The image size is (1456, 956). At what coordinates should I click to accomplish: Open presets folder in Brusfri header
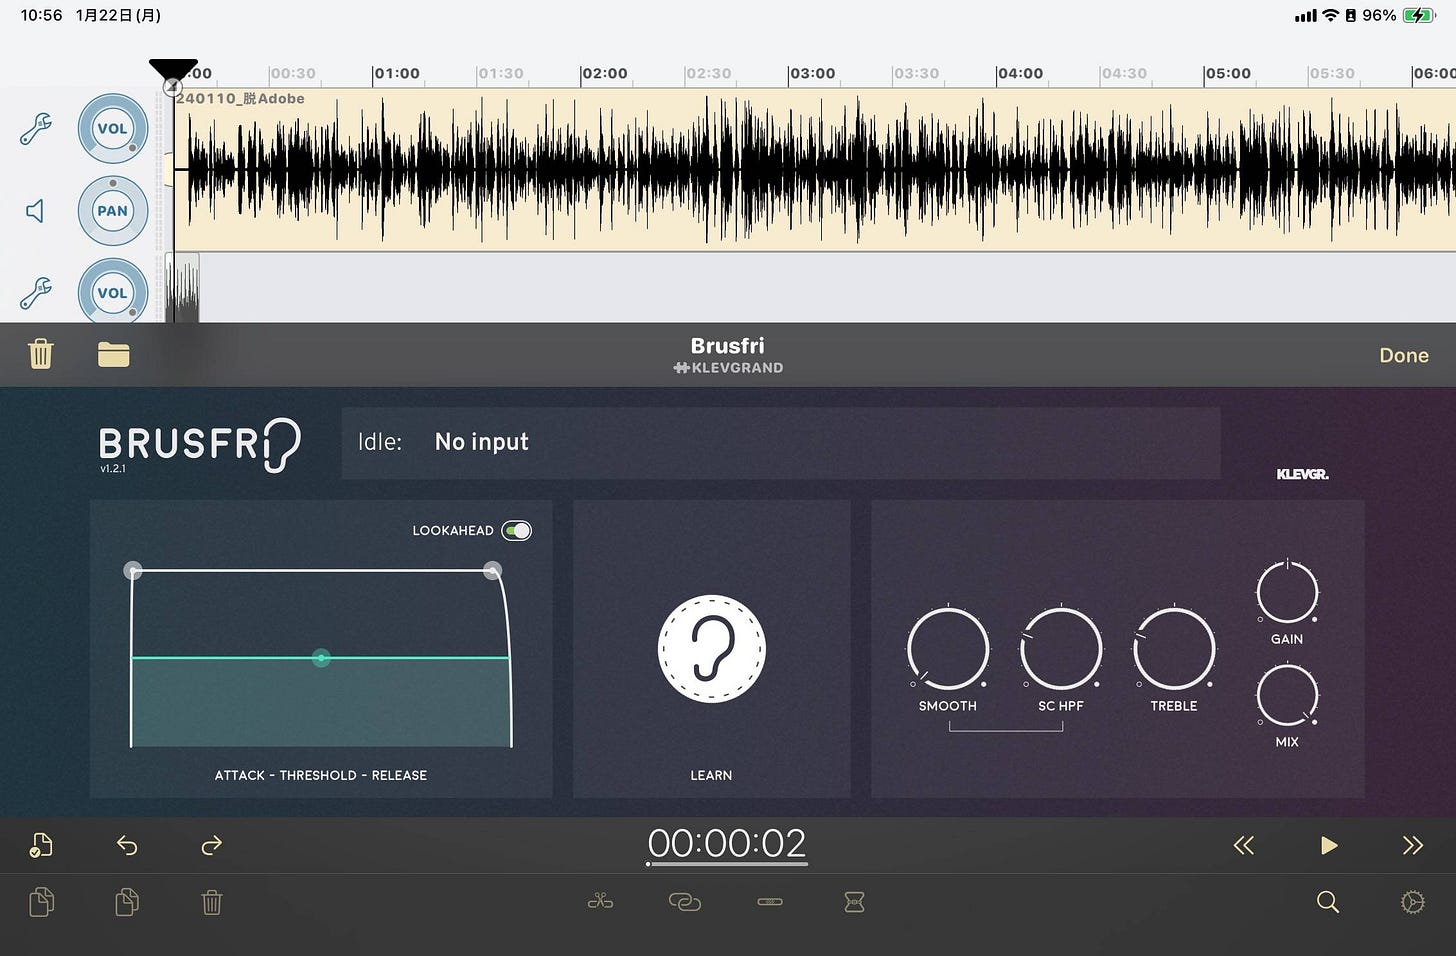tap(114, 354)
